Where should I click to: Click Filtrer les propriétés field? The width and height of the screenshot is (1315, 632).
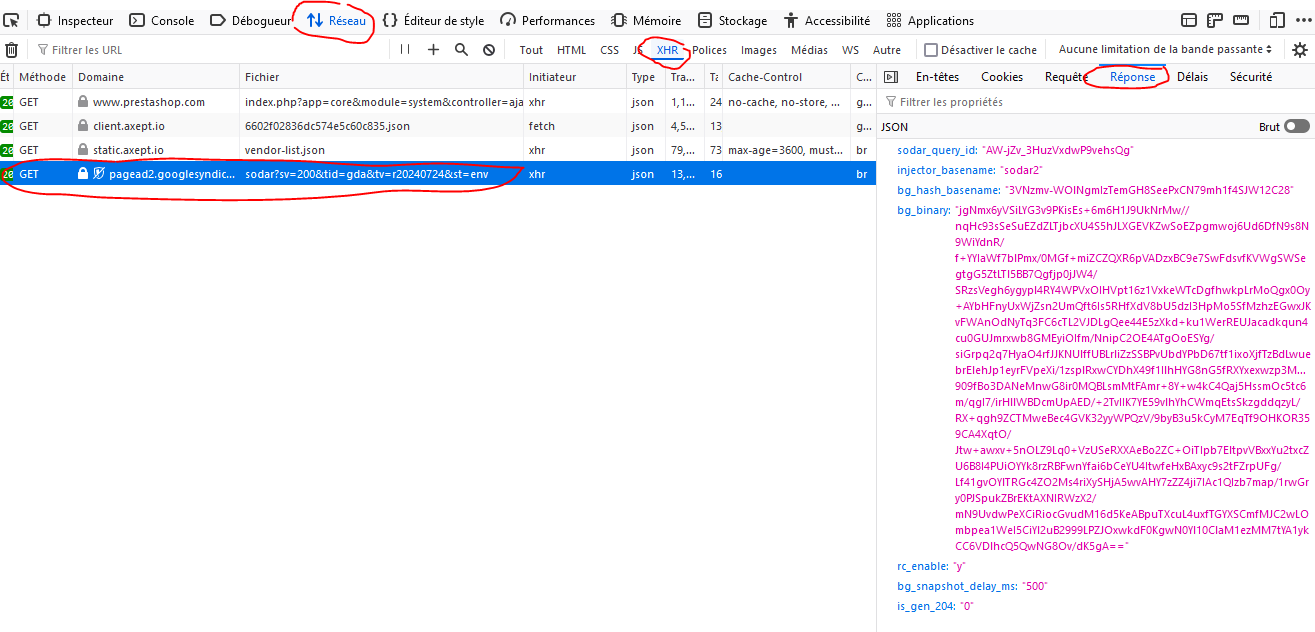(x=1096, y=102)
